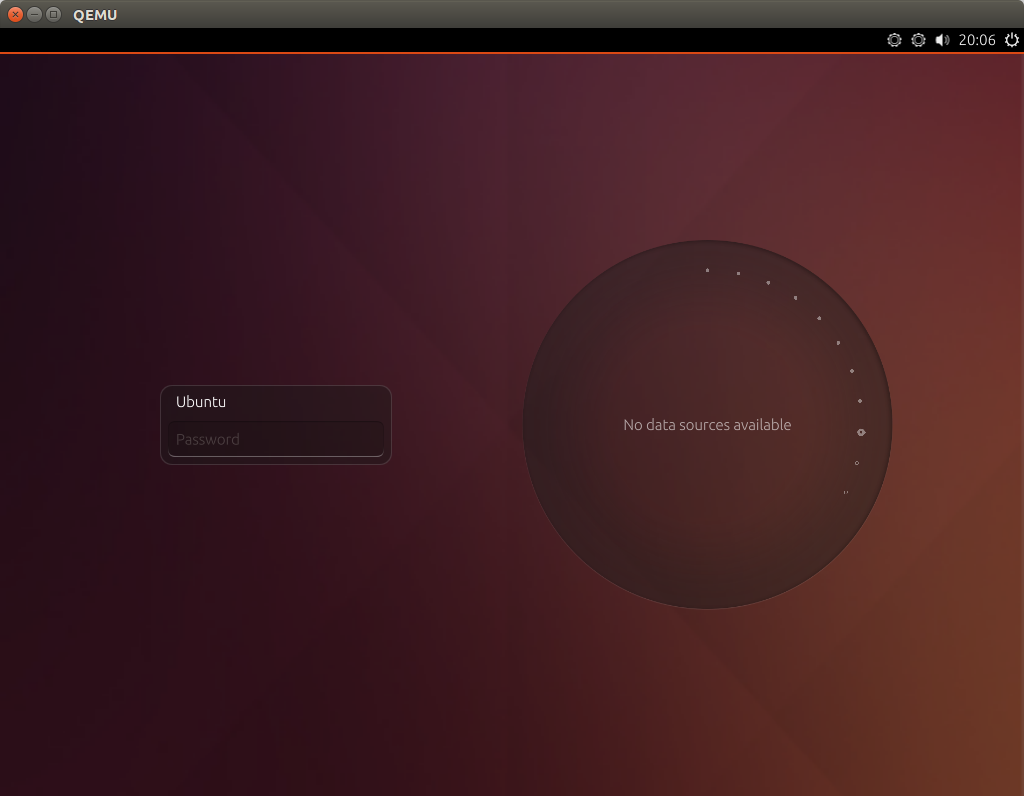Click the gear indicator beside the speaker icon
The image size is (1024, 796).
pyautogui.click(x=918, y=40)
